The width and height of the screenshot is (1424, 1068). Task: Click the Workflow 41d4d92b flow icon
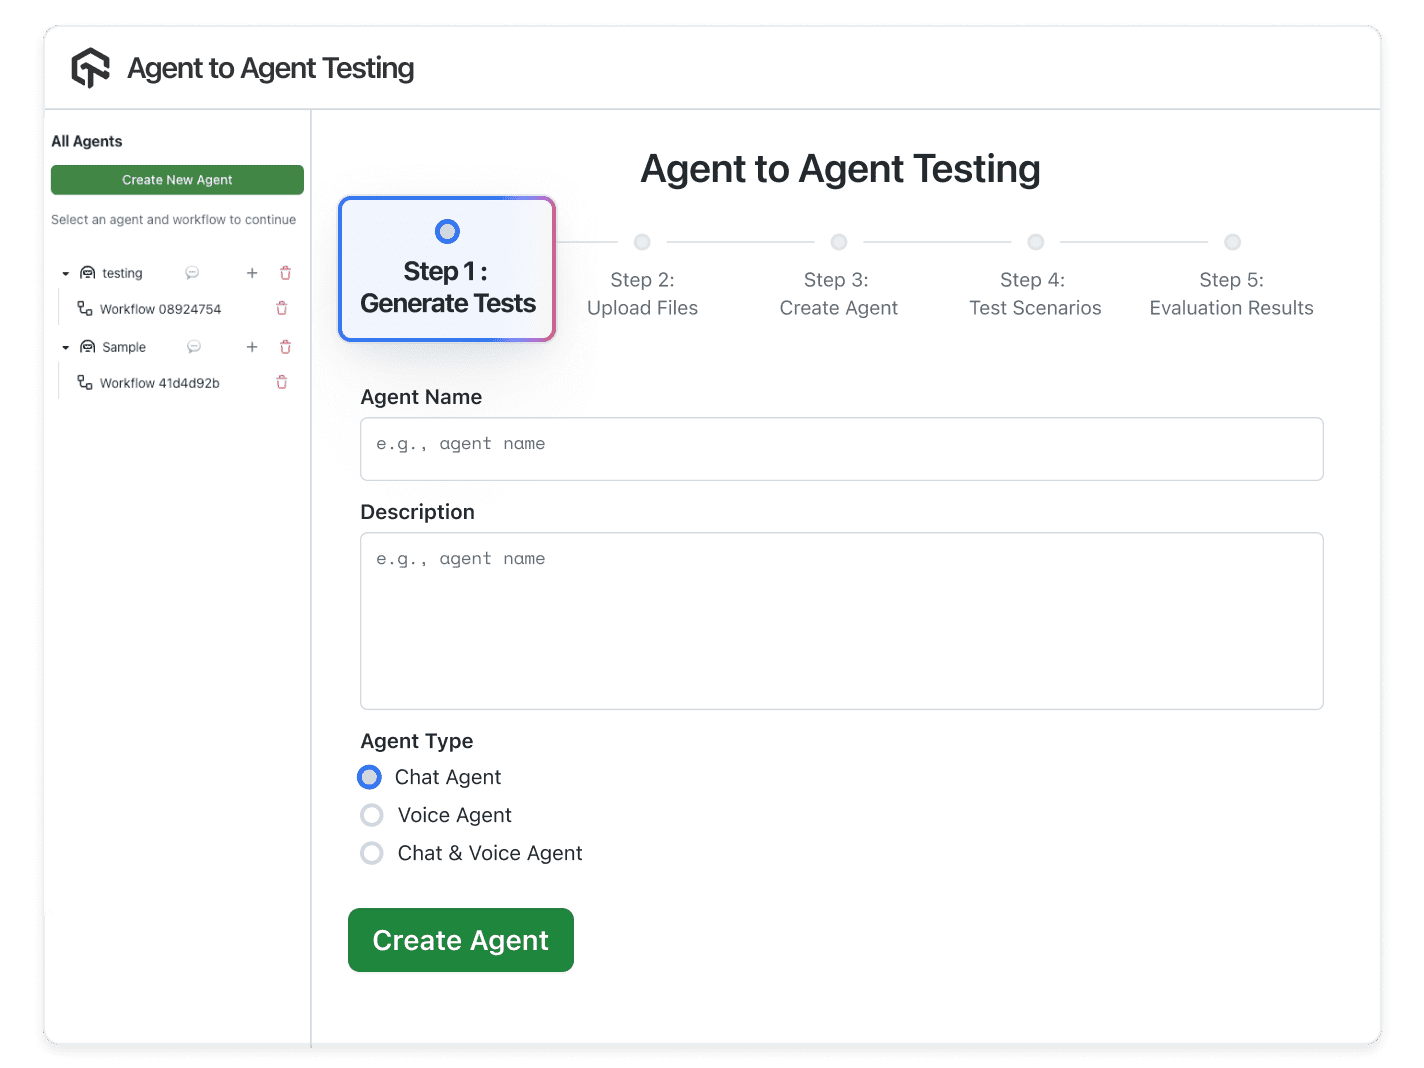[85, 382]
